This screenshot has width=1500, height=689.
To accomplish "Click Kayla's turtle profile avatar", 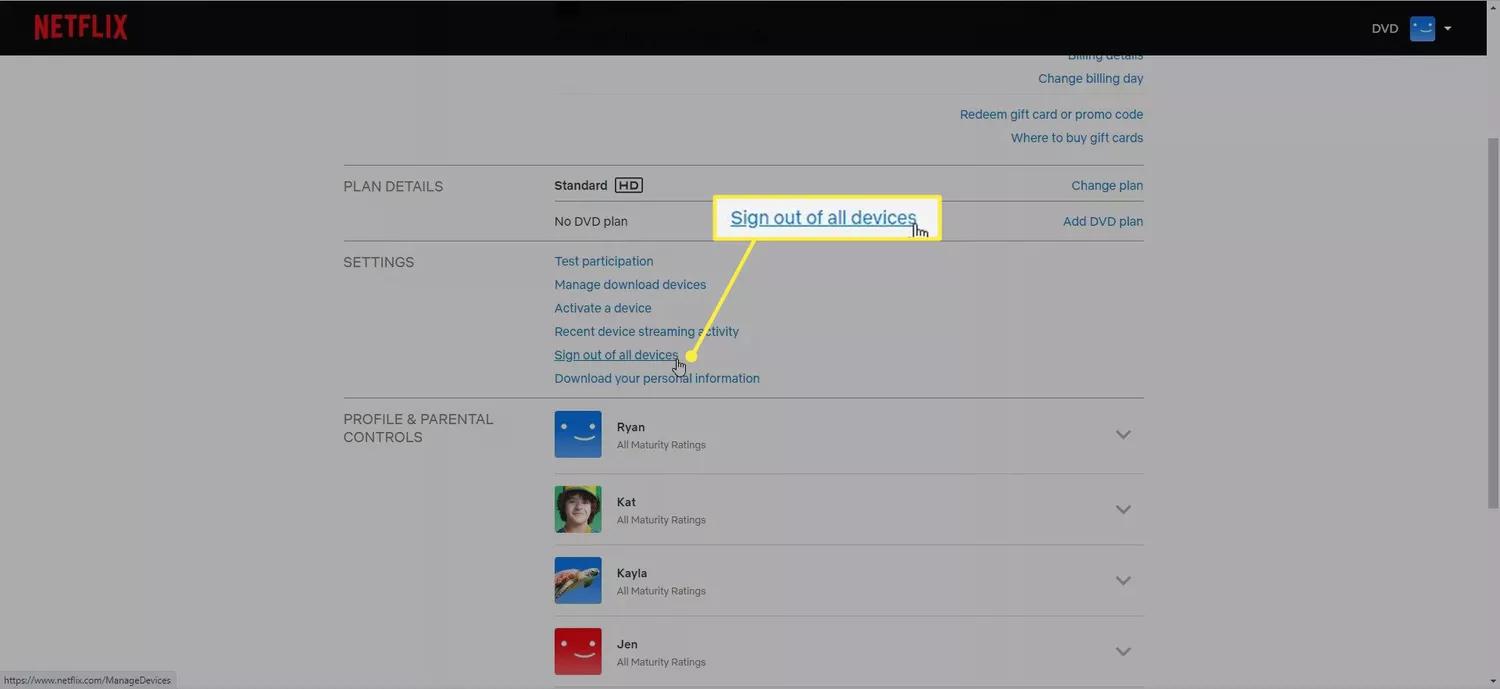I will (x=578, y=580).
